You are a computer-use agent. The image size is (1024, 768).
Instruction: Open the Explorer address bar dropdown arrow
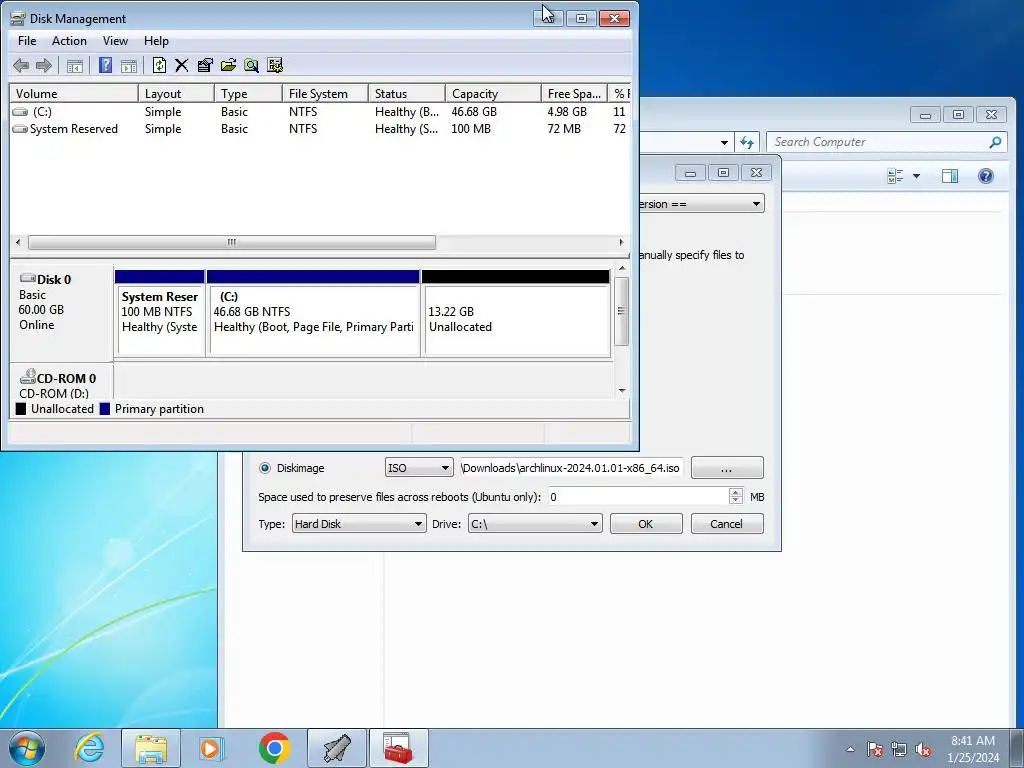coord(724,142)
